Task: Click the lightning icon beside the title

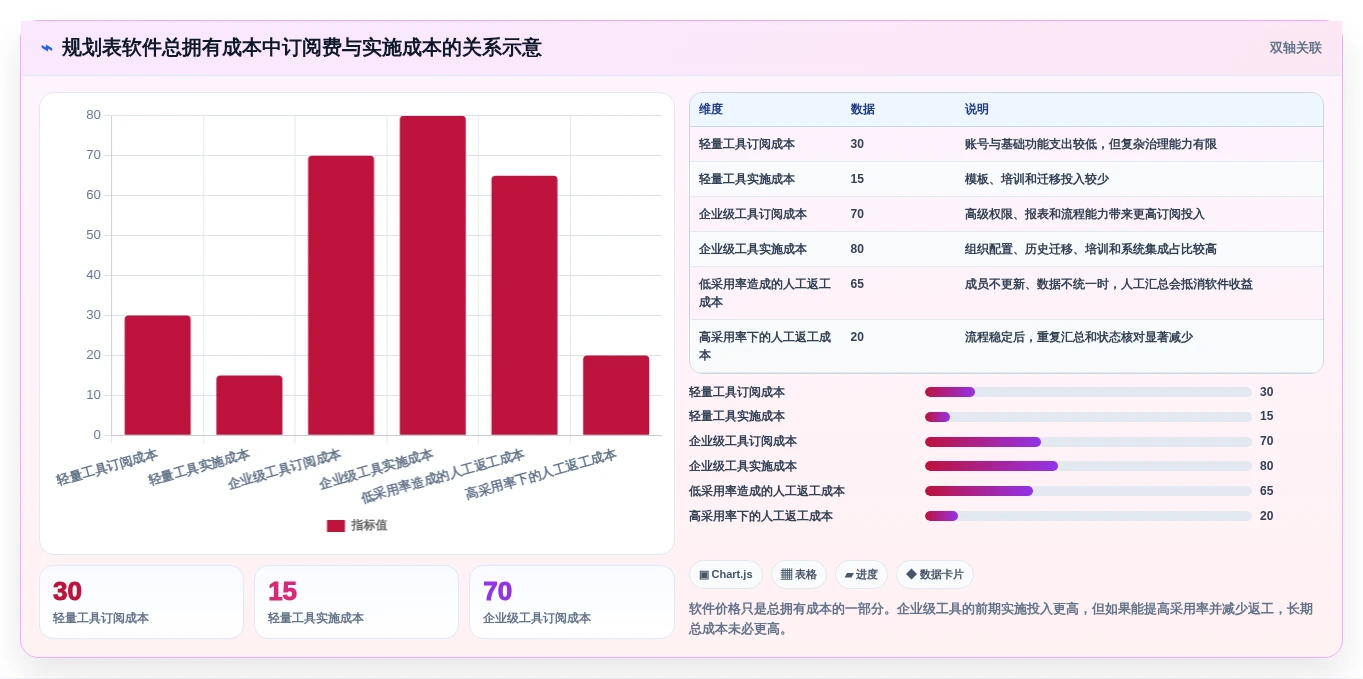Action: pos(47,48)
